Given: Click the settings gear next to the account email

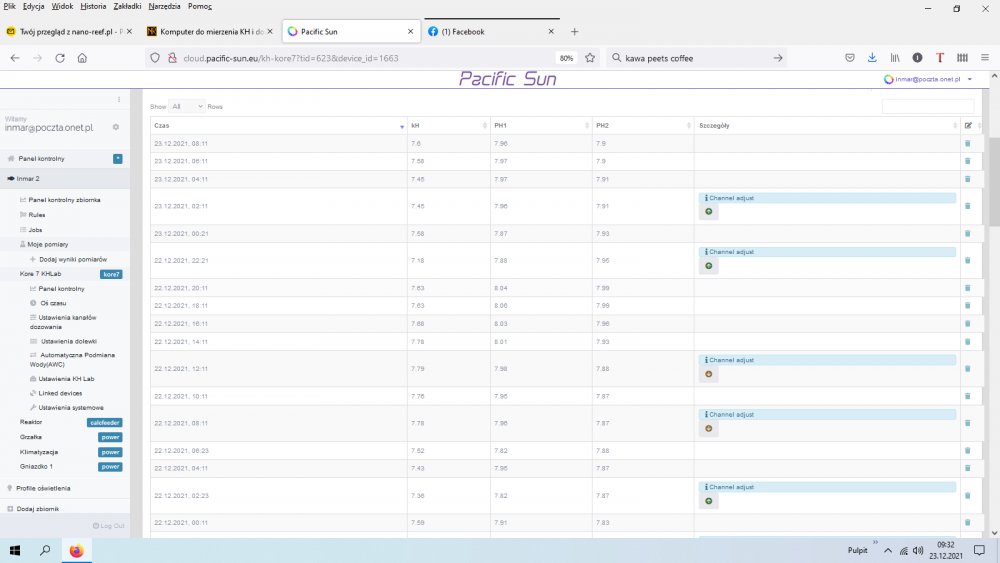Looking at the screenshot, I should point(116,127).
